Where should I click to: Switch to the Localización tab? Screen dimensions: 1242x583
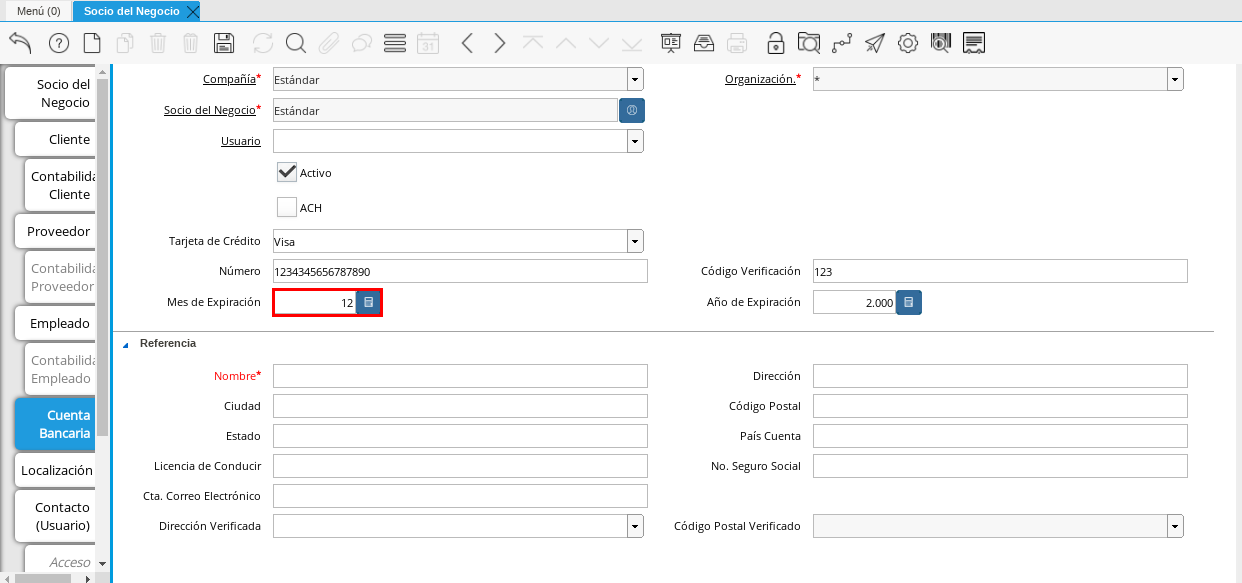pyautogui.click(x=56, y=470)
